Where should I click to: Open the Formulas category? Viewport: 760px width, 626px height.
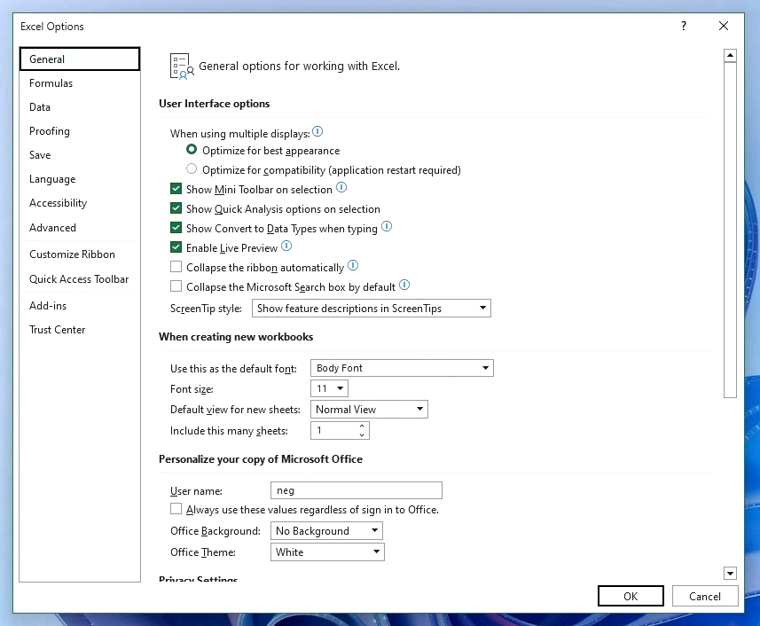click(79, 83)
